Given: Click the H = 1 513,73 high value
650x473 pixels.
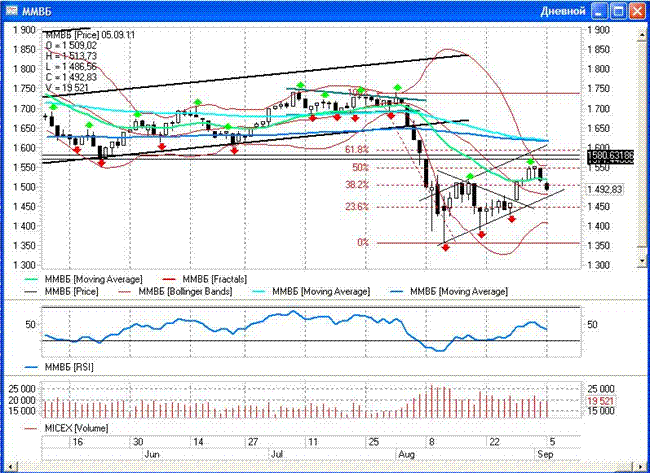Looking at the screenshot, I should 71,56.
